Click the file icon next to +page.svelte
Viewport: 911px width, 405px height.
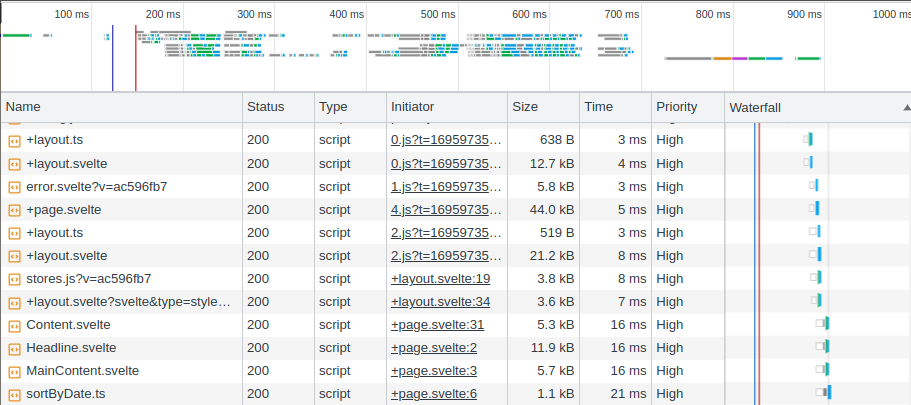(x=14, y=210)
